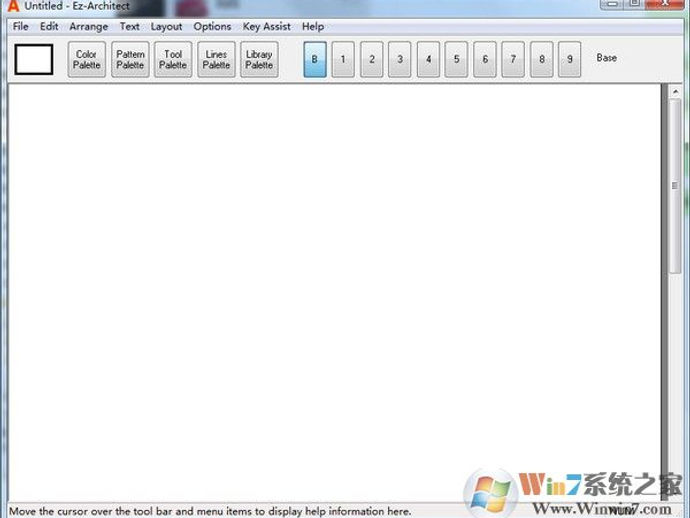Switch to layer 5
The width and height of the screenshot is (690, 518).
(x=456, y=59)
